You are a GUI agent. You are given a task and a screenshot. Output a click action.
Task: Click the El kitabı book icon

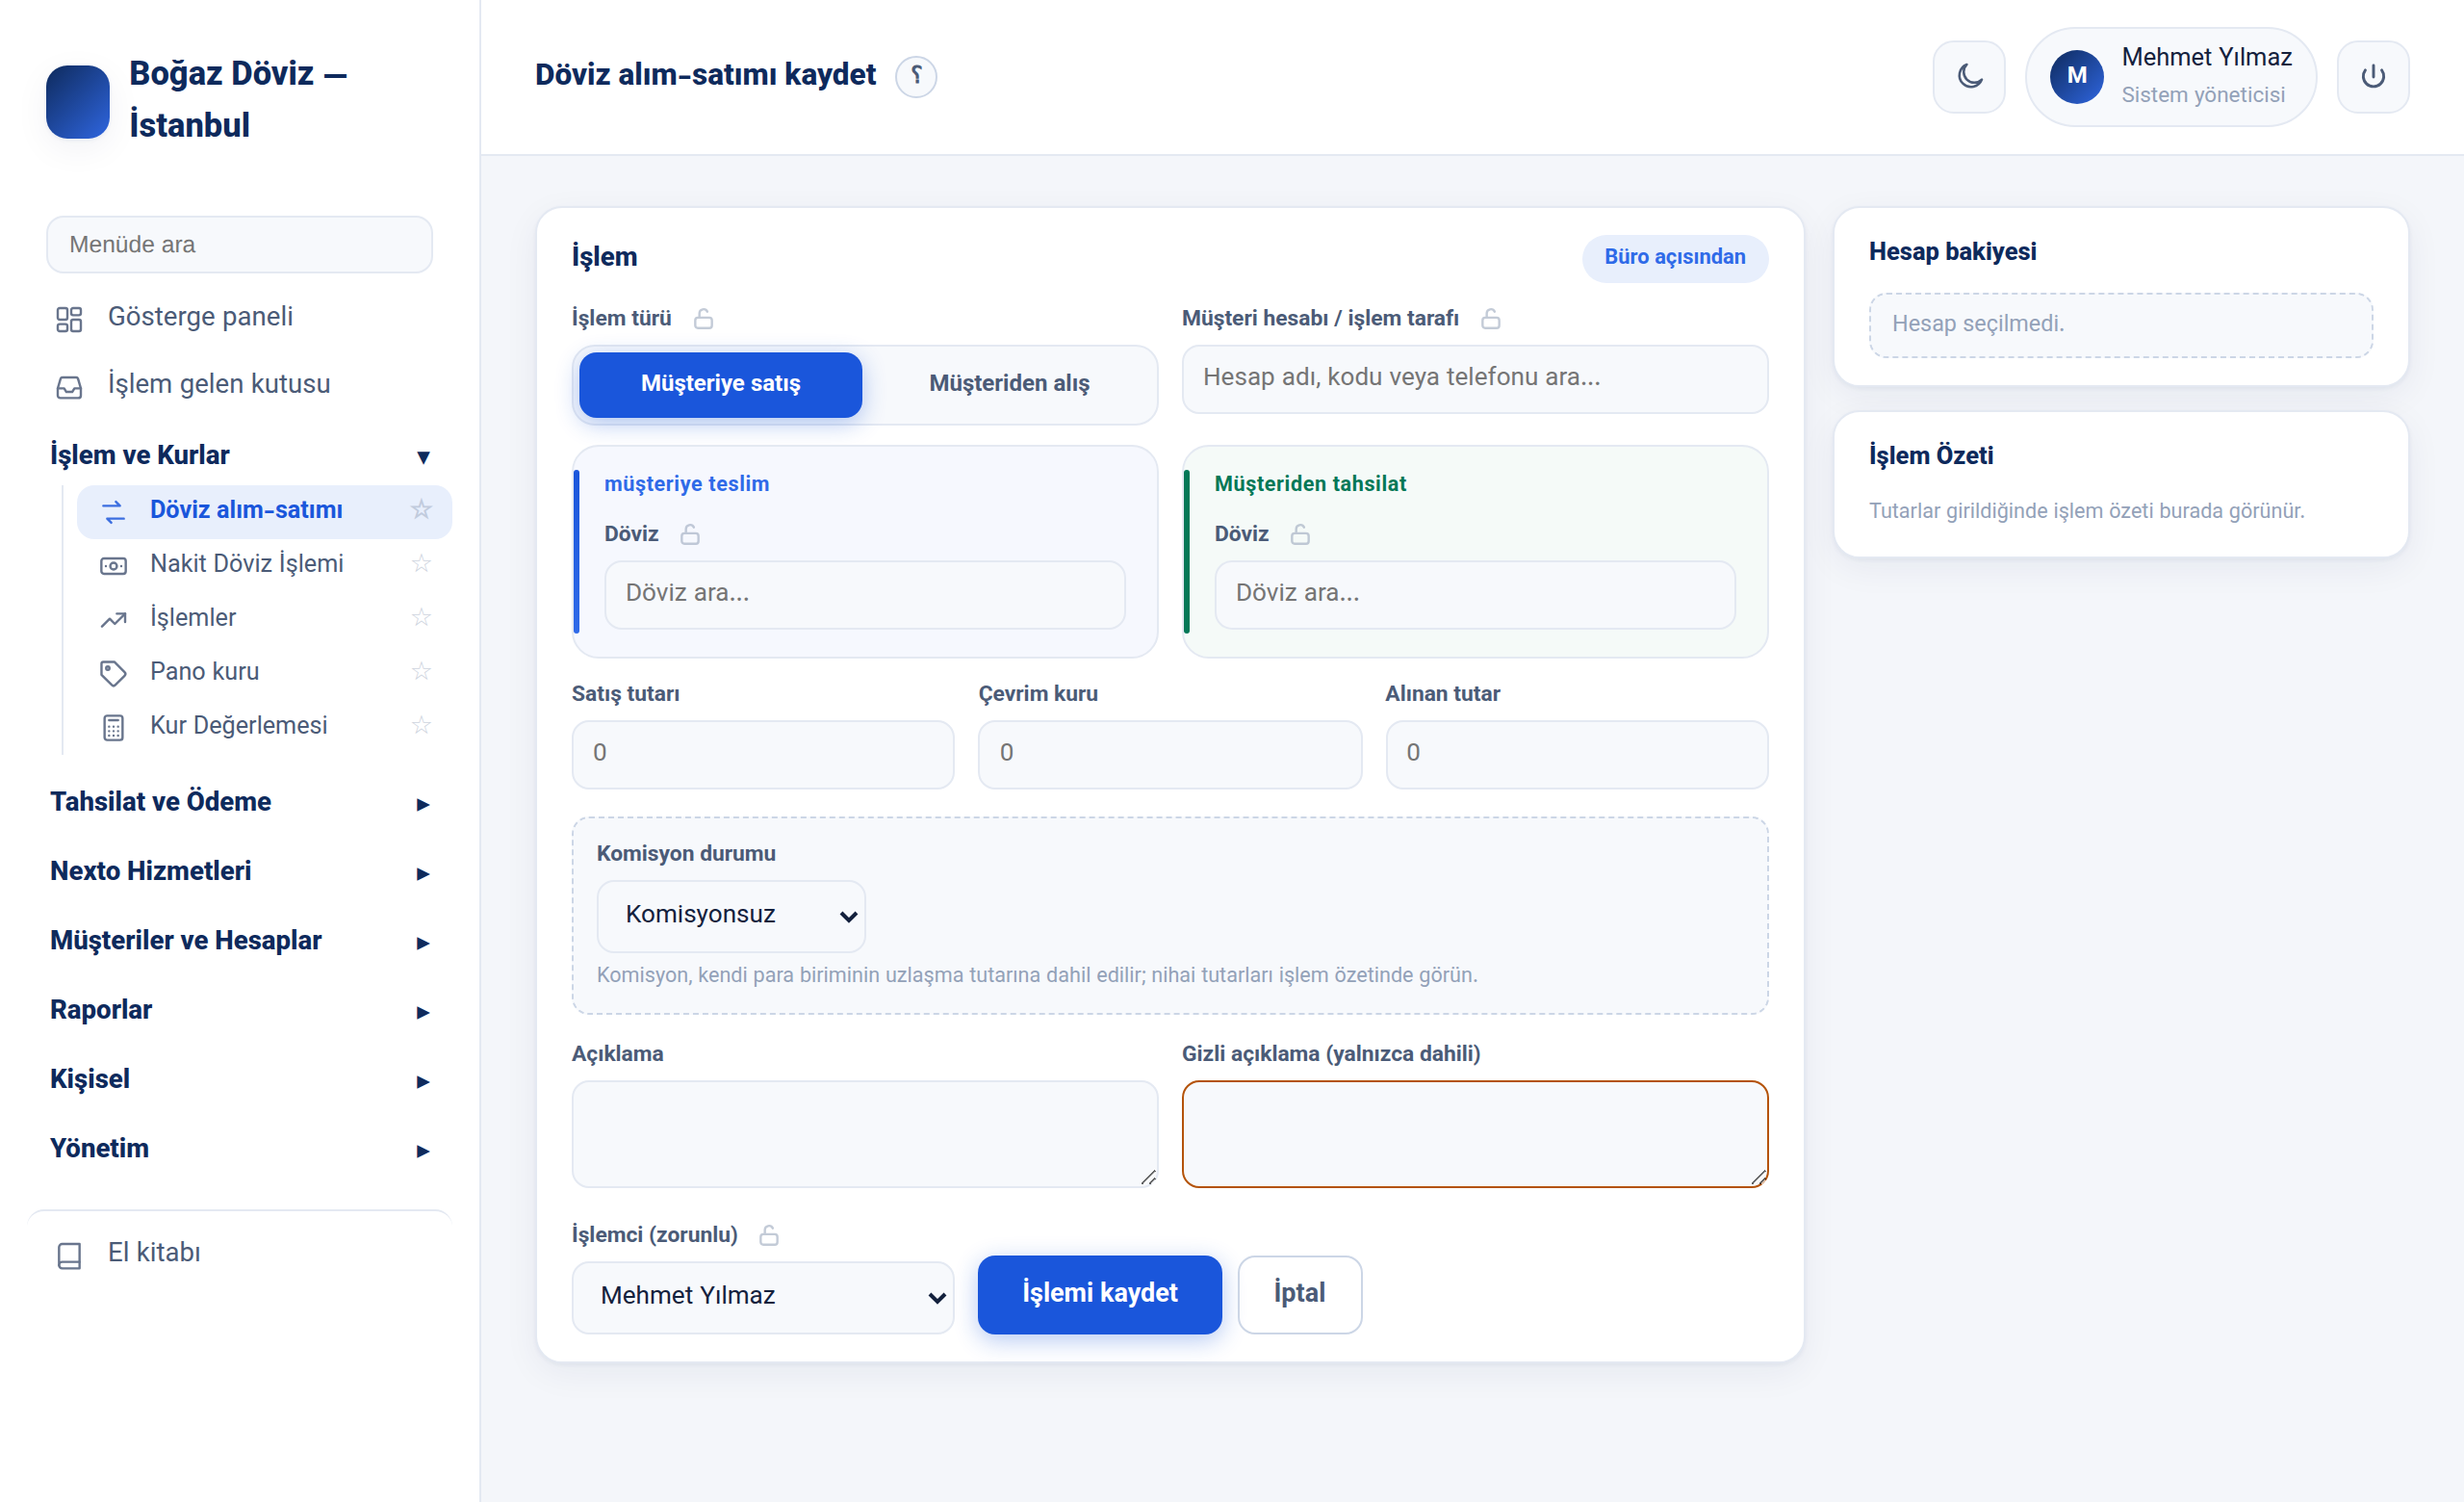(69, 1254)
